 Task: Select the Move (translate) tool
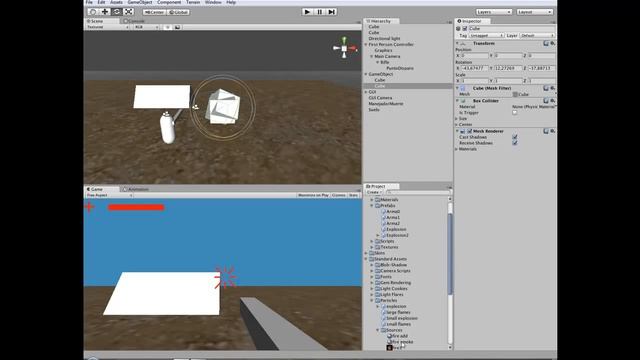pyautogui.click(x=104, y=12)
